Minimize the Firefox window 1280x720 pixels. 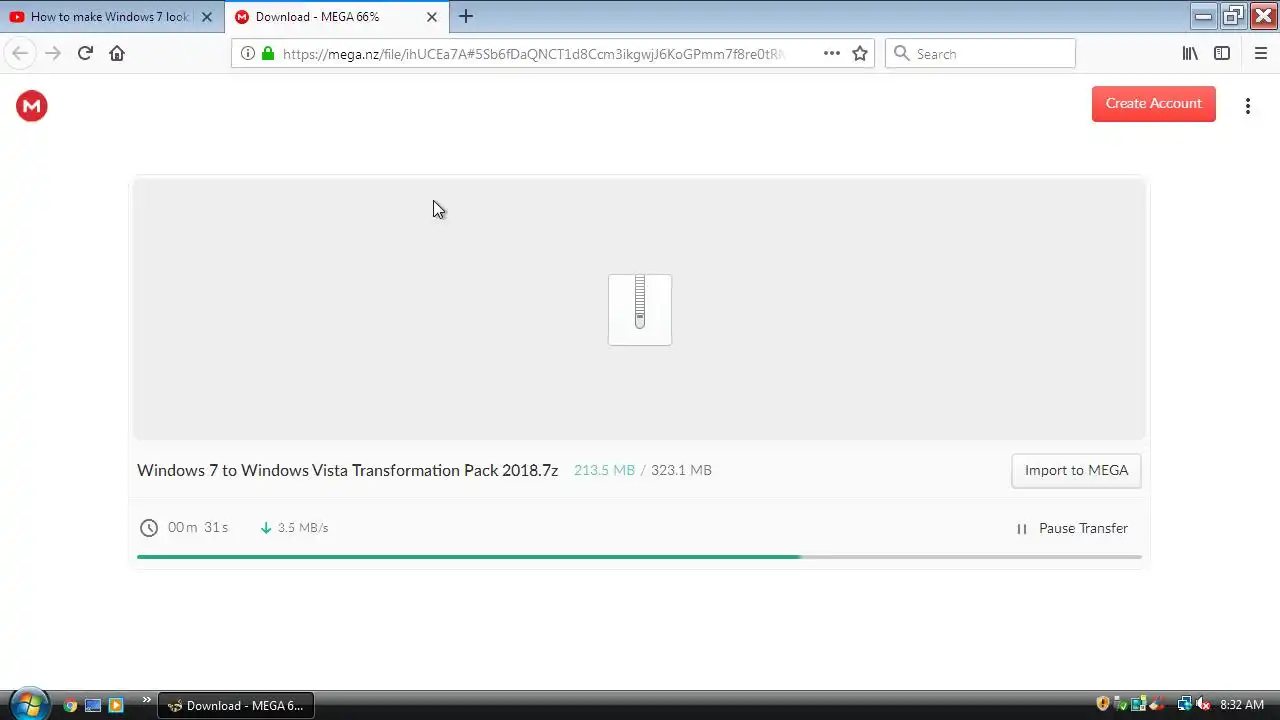pos(1204,15)
